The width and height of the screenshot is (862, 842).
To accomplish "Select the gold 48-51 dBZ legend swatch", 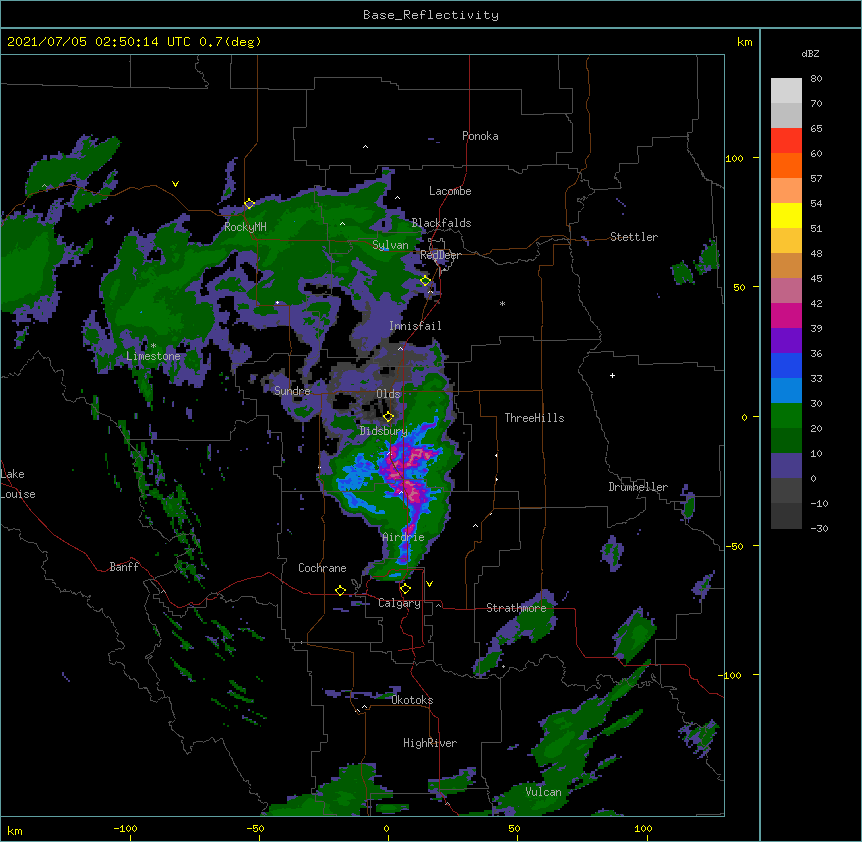I will tap(786, 241).
